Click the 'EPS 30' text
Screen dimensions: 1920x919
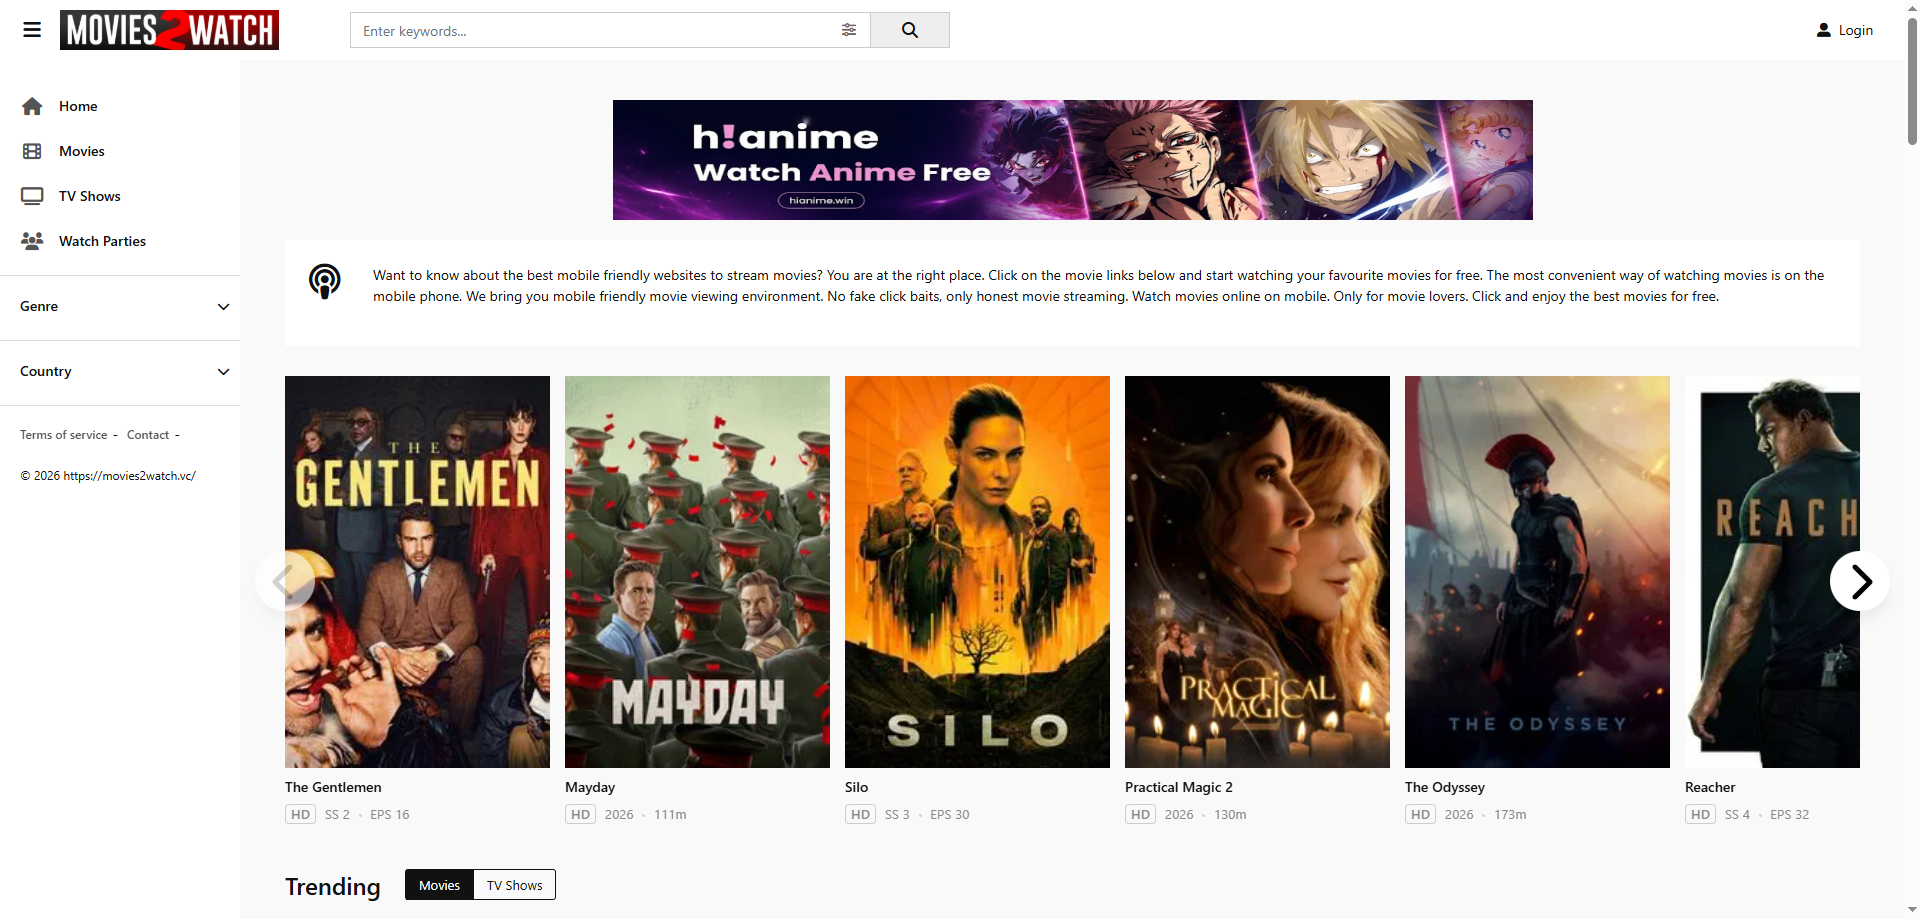950,815
